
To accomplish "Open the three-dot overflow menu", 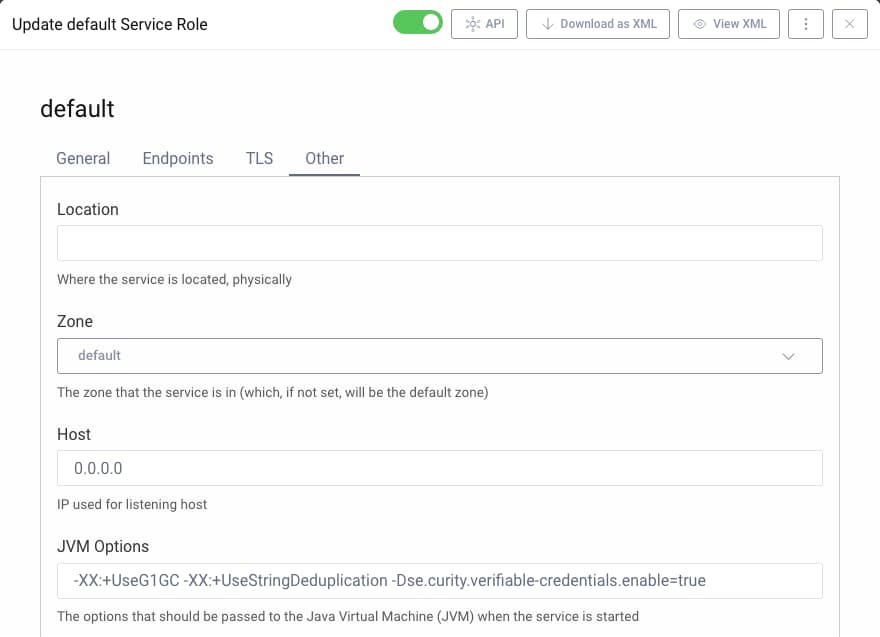I will [x=806, y=24].
